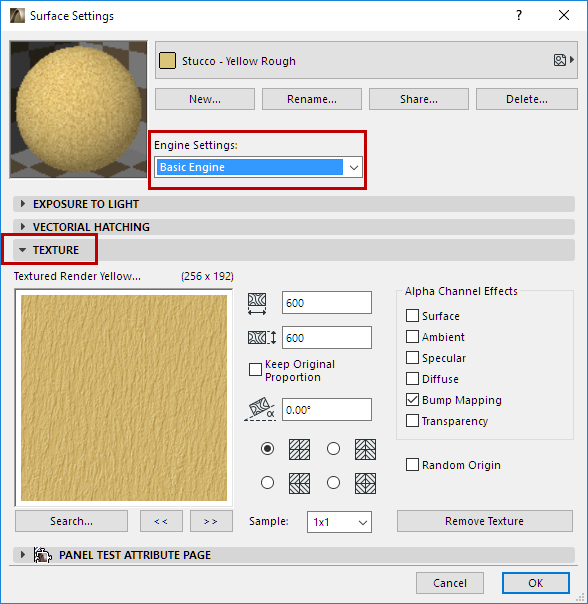The image size is (588, 604).
Task: Click the vertically mirrored tiling pattern icon
Action: 299,483
